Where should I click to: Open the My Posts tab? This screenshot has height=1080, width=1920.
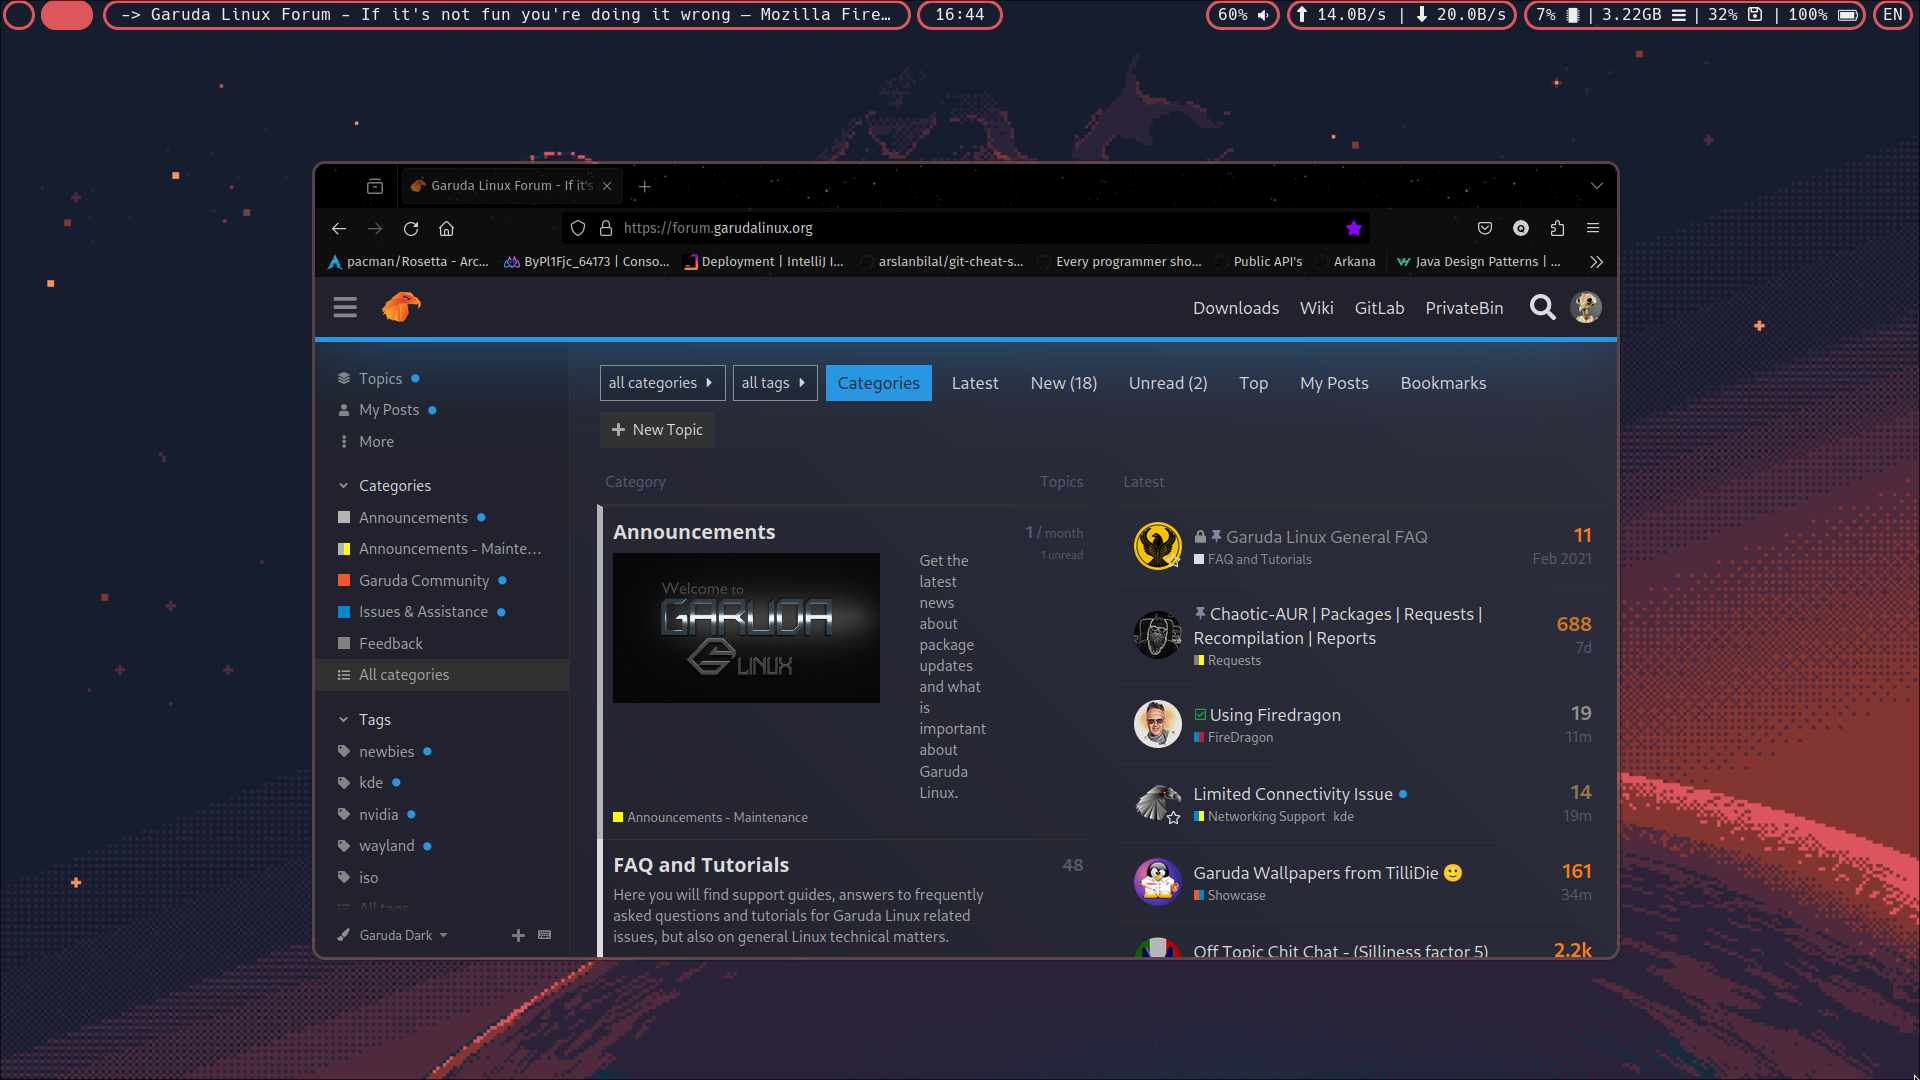1334,383
